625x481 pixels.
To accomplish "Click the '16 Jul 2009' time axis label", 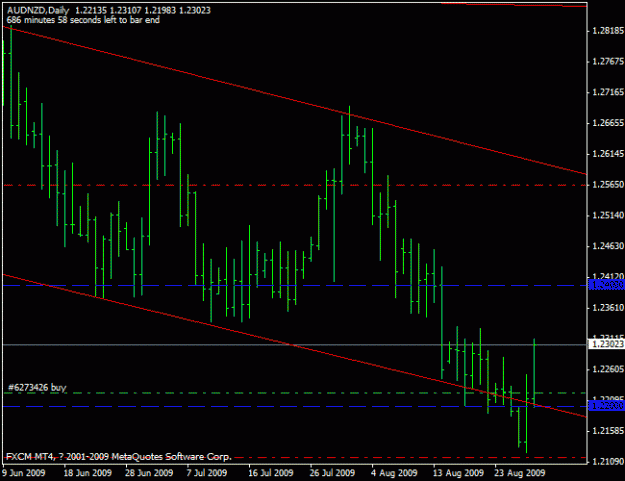I will pos(271,473).
